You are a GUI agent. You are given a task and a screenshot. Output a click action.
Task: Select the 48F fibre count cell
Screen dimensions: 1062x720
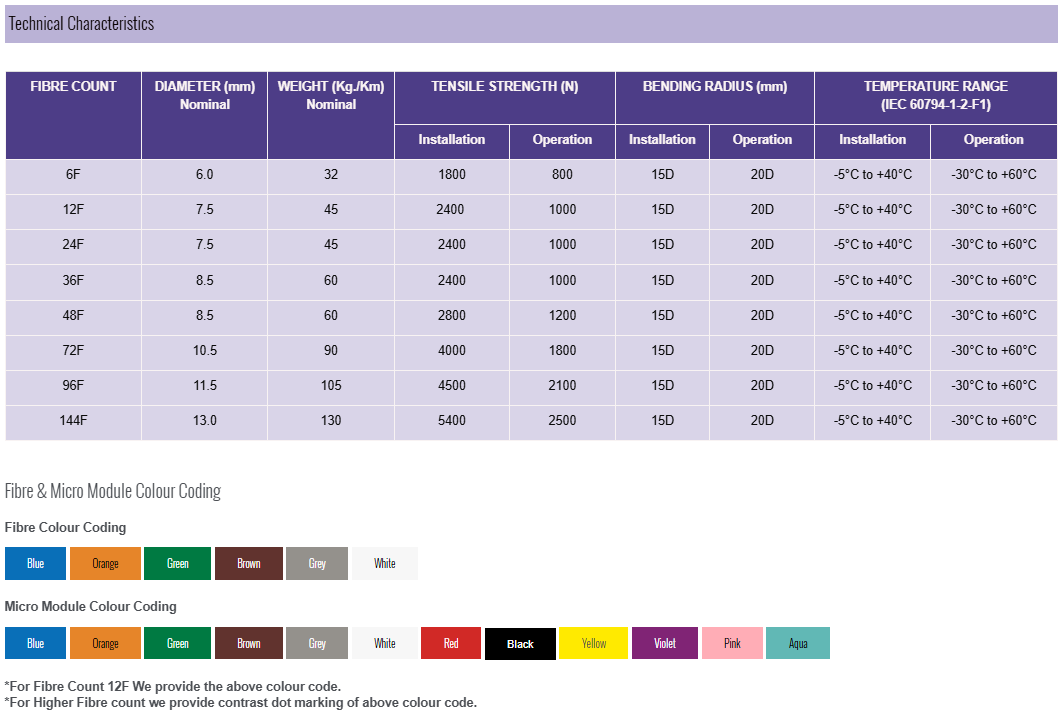73,316
